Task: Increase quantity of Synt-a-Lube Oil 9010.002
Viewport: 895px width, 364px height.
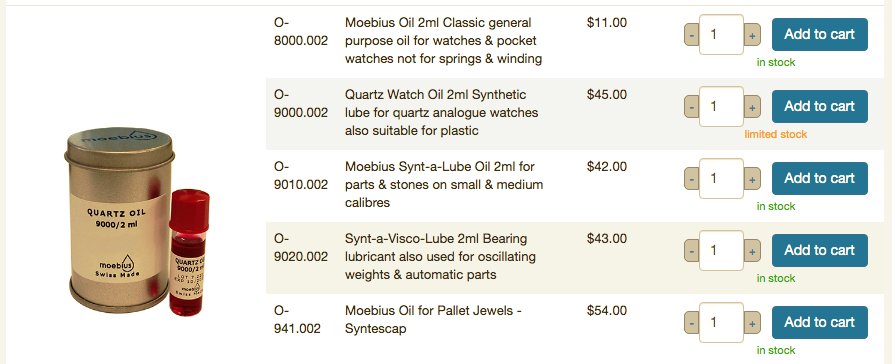Action: click(752, 179)
